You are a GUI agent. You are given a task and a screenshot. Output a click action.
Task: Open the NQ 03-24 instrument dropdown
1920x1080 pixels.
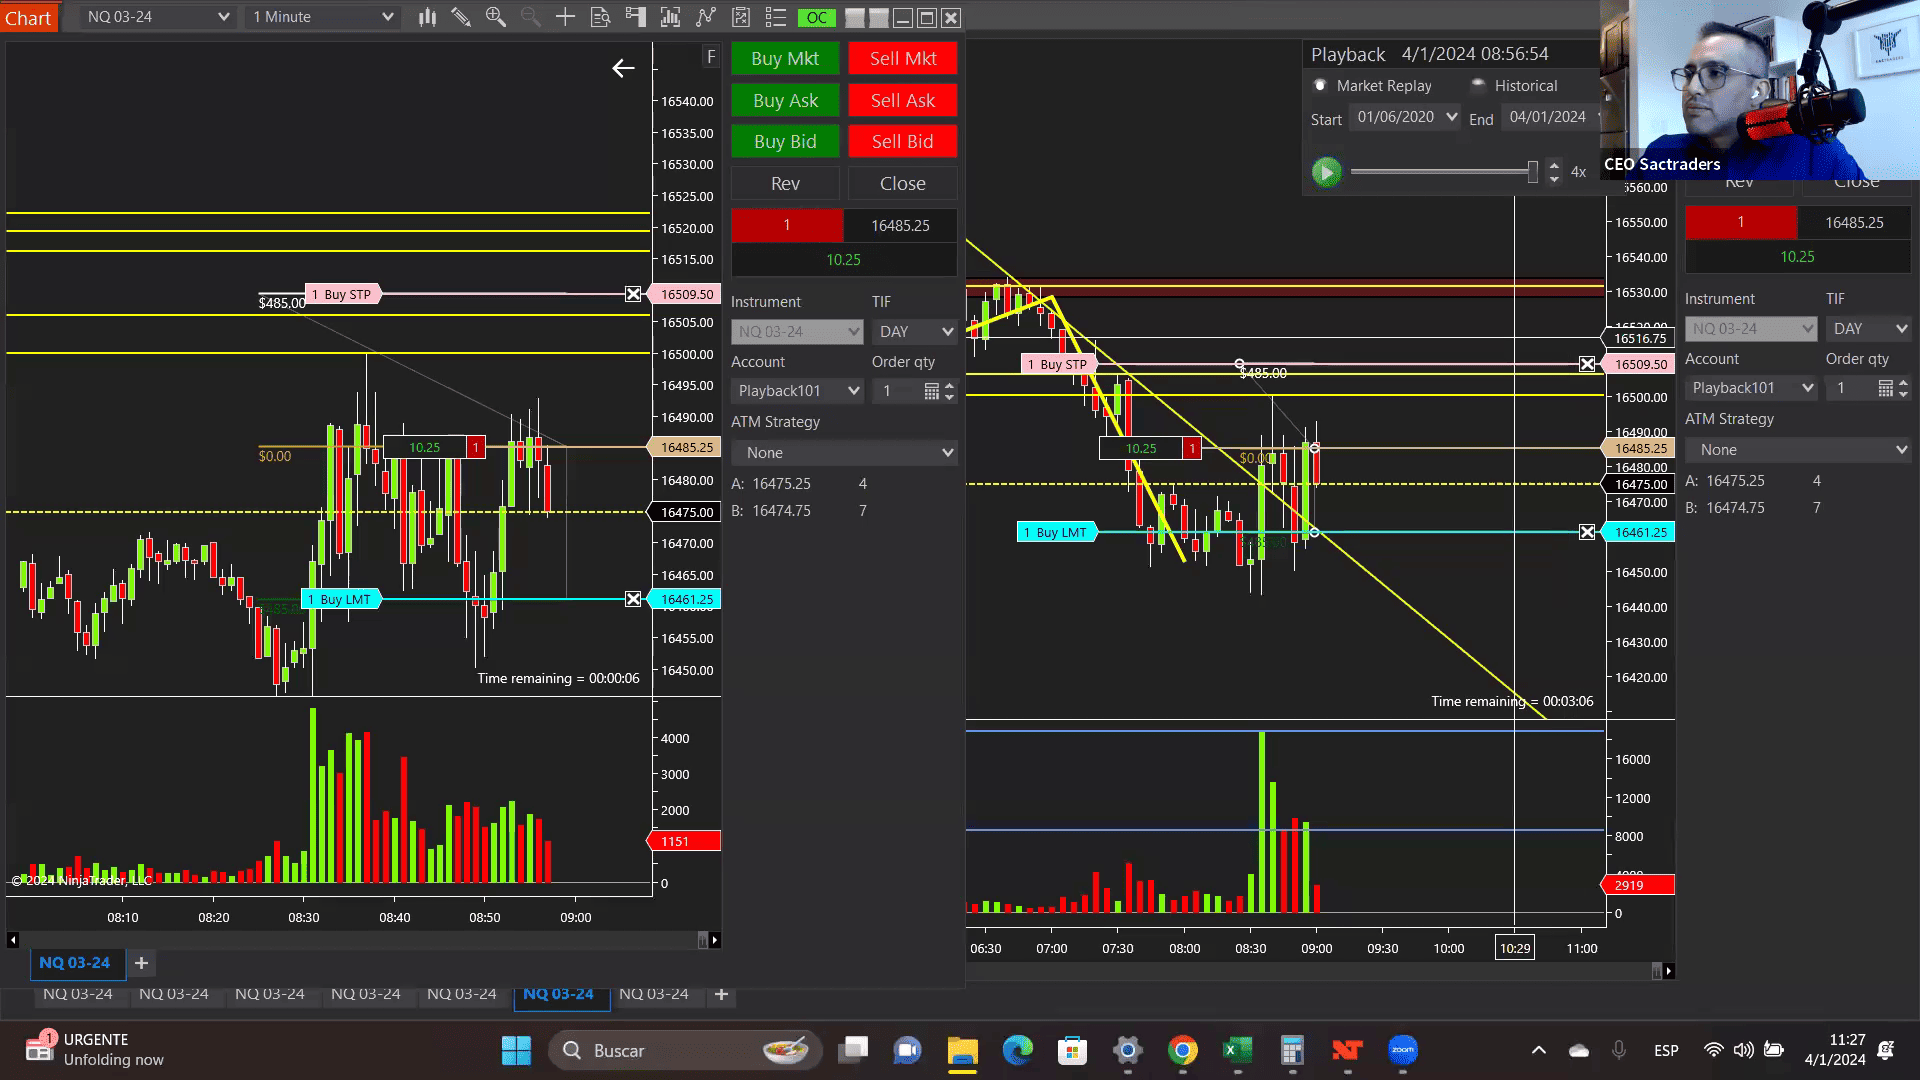pos(157,17)
